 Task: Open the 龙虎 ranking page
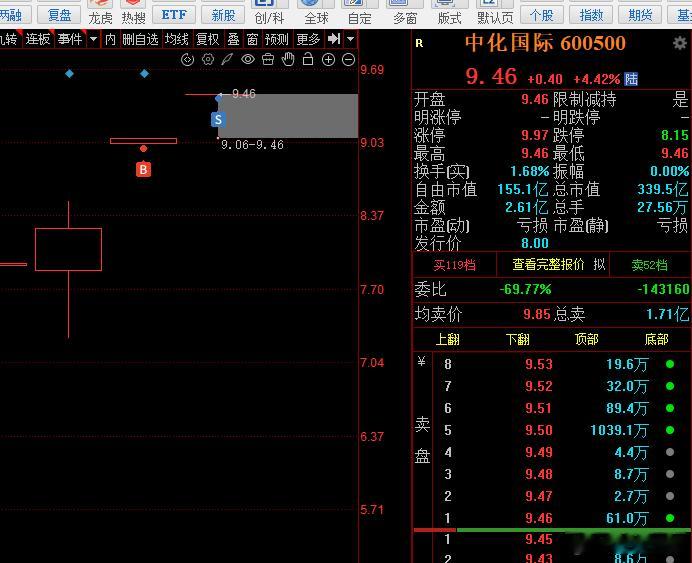[x=101, y=13]
